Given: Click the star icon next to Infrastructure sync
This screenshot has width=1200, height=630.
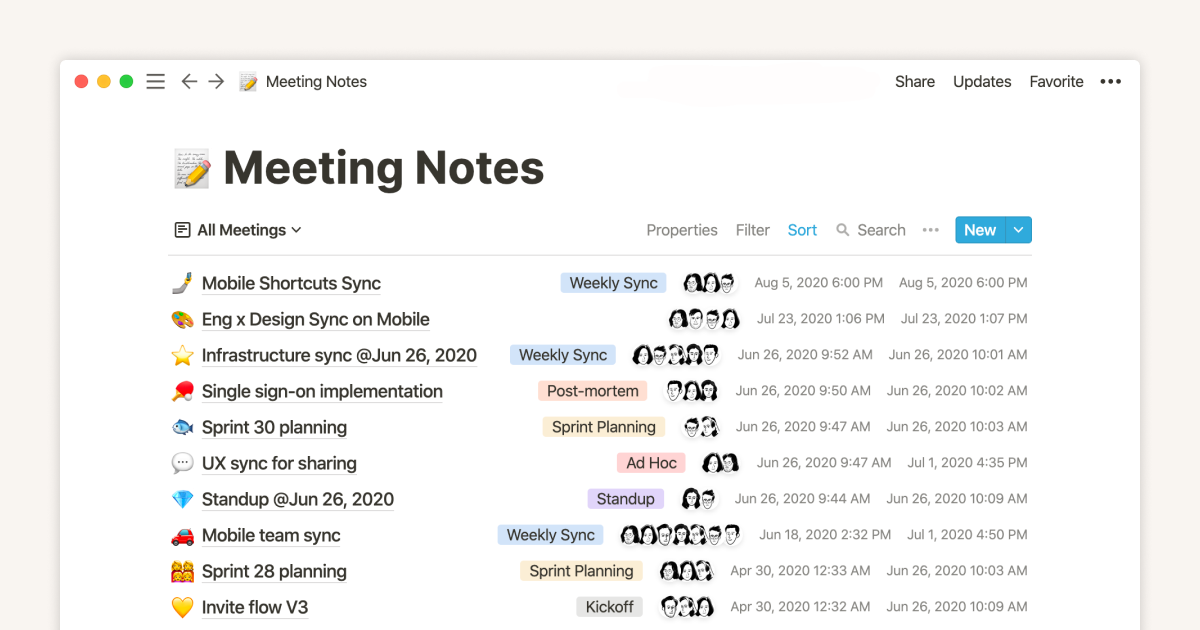Looking at the screenshot, I should pos(183,354).
